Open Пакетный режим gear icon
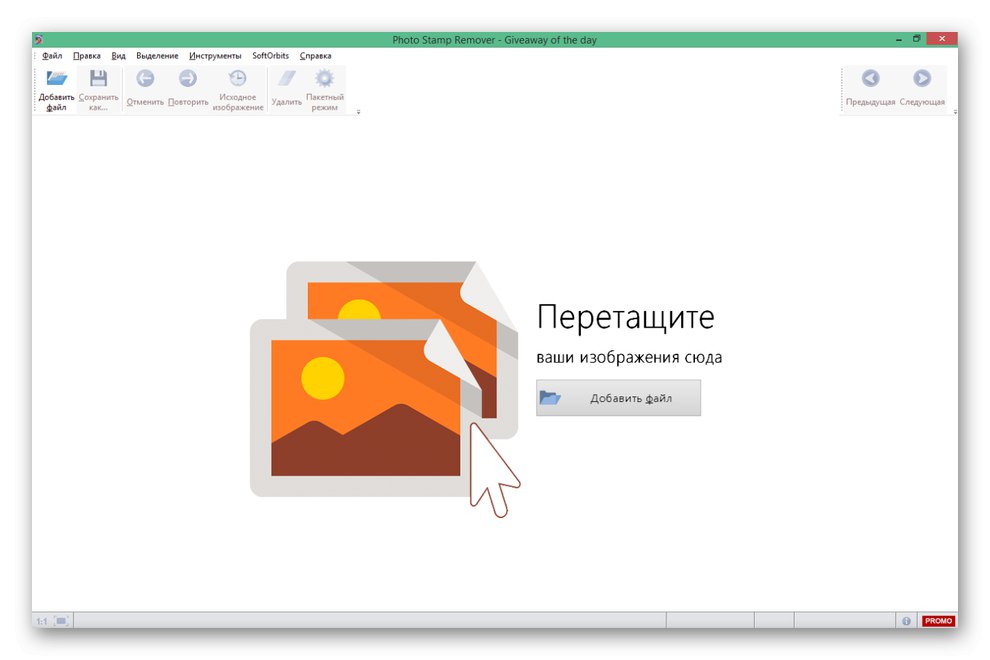Image resolution: width=990 pixels, height=660 pixels. (325, 79)
